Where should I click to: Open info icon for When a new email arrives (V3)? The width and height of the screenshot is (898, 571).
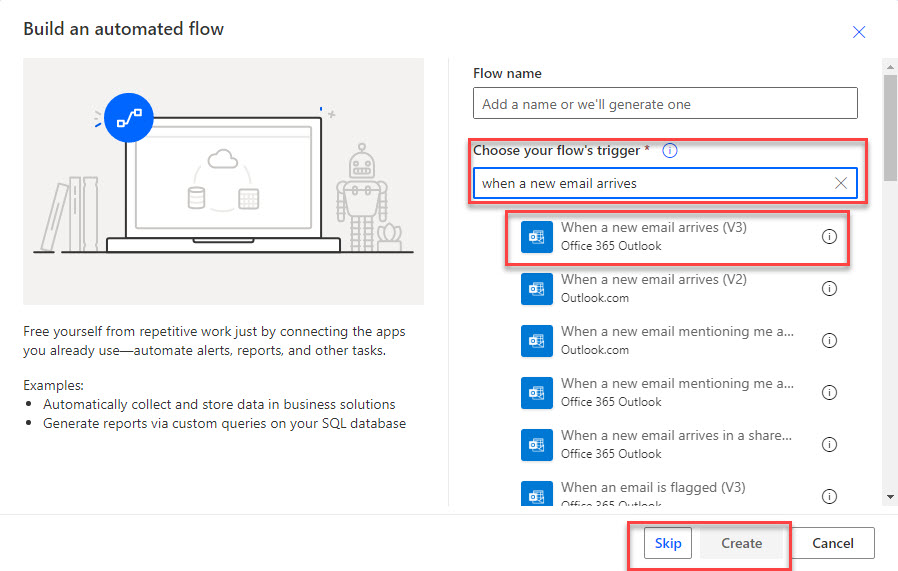coord(829,237)
